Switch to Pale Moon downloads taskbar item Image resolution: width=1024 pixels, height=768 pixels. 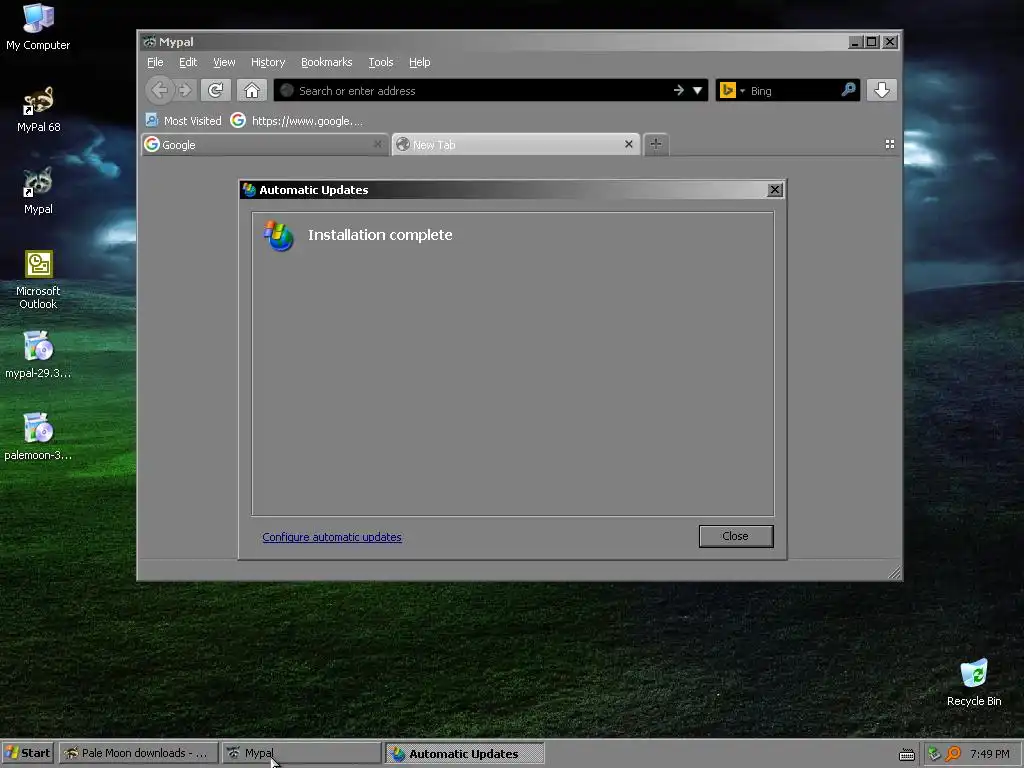point(138,753)
